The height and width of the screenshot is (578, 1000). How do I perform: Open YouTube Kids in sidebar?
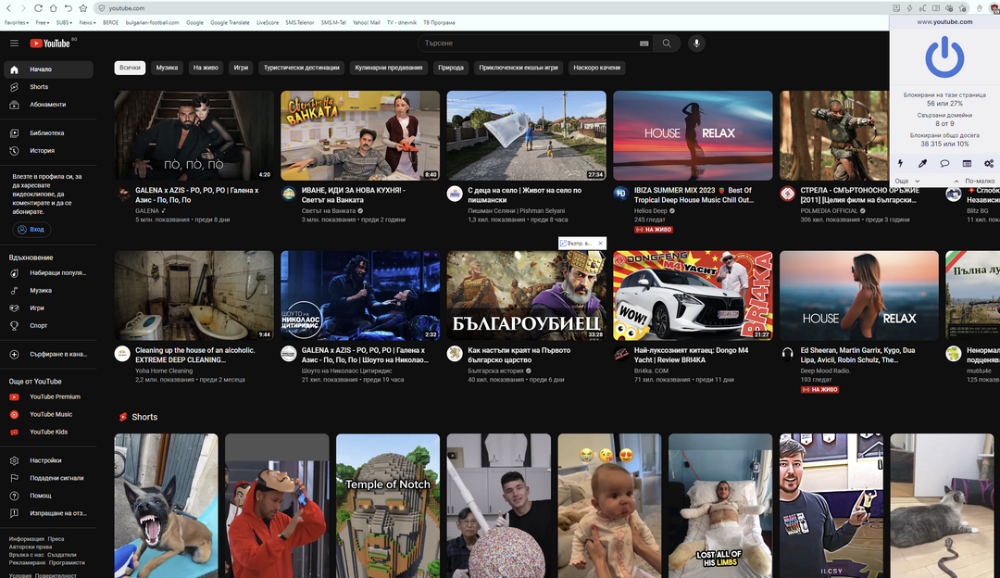pyautogui.click(x=48, y=432)
